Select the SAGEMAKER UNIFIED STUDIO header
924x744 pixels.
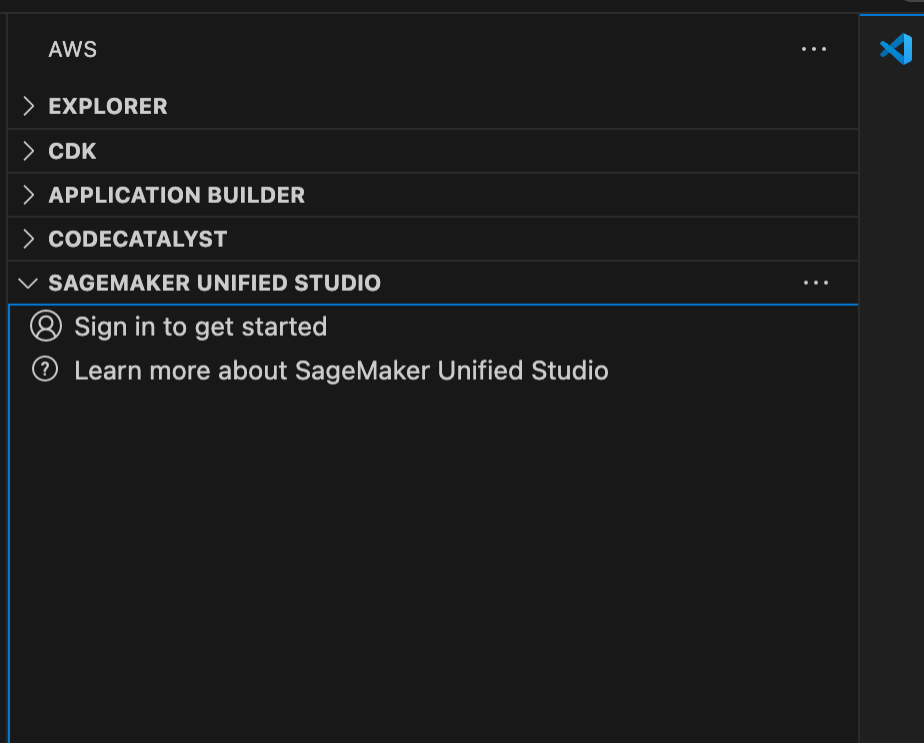(x=214, y=283)
